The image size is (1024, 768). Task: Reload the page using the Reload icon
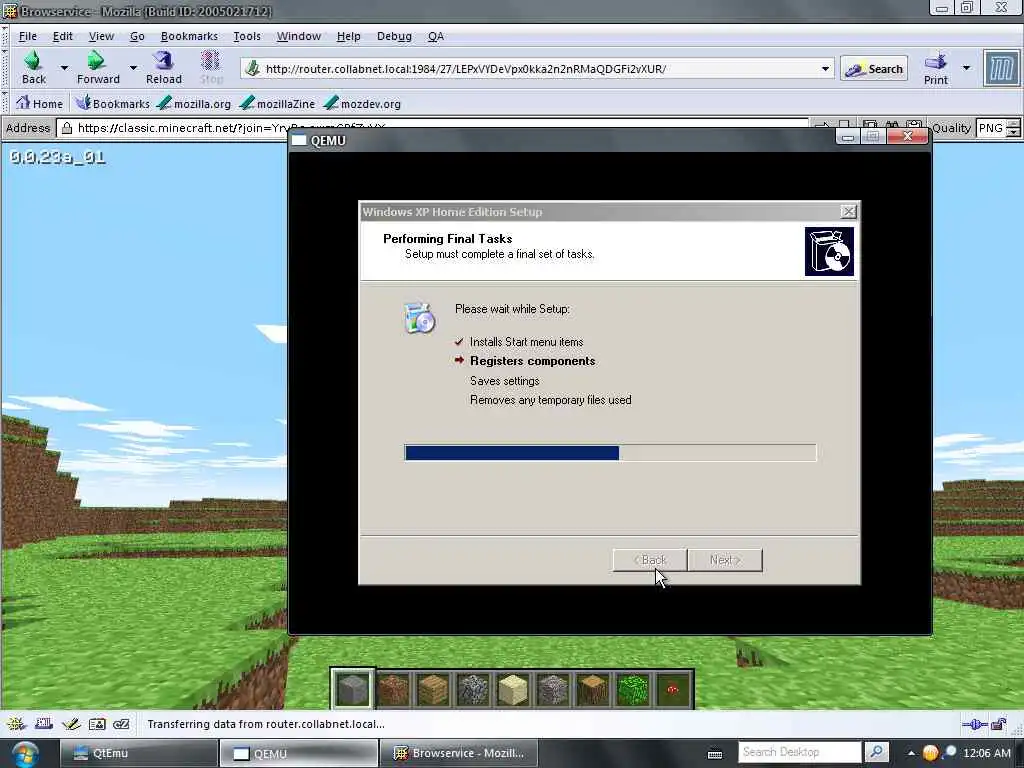[163, 61]
